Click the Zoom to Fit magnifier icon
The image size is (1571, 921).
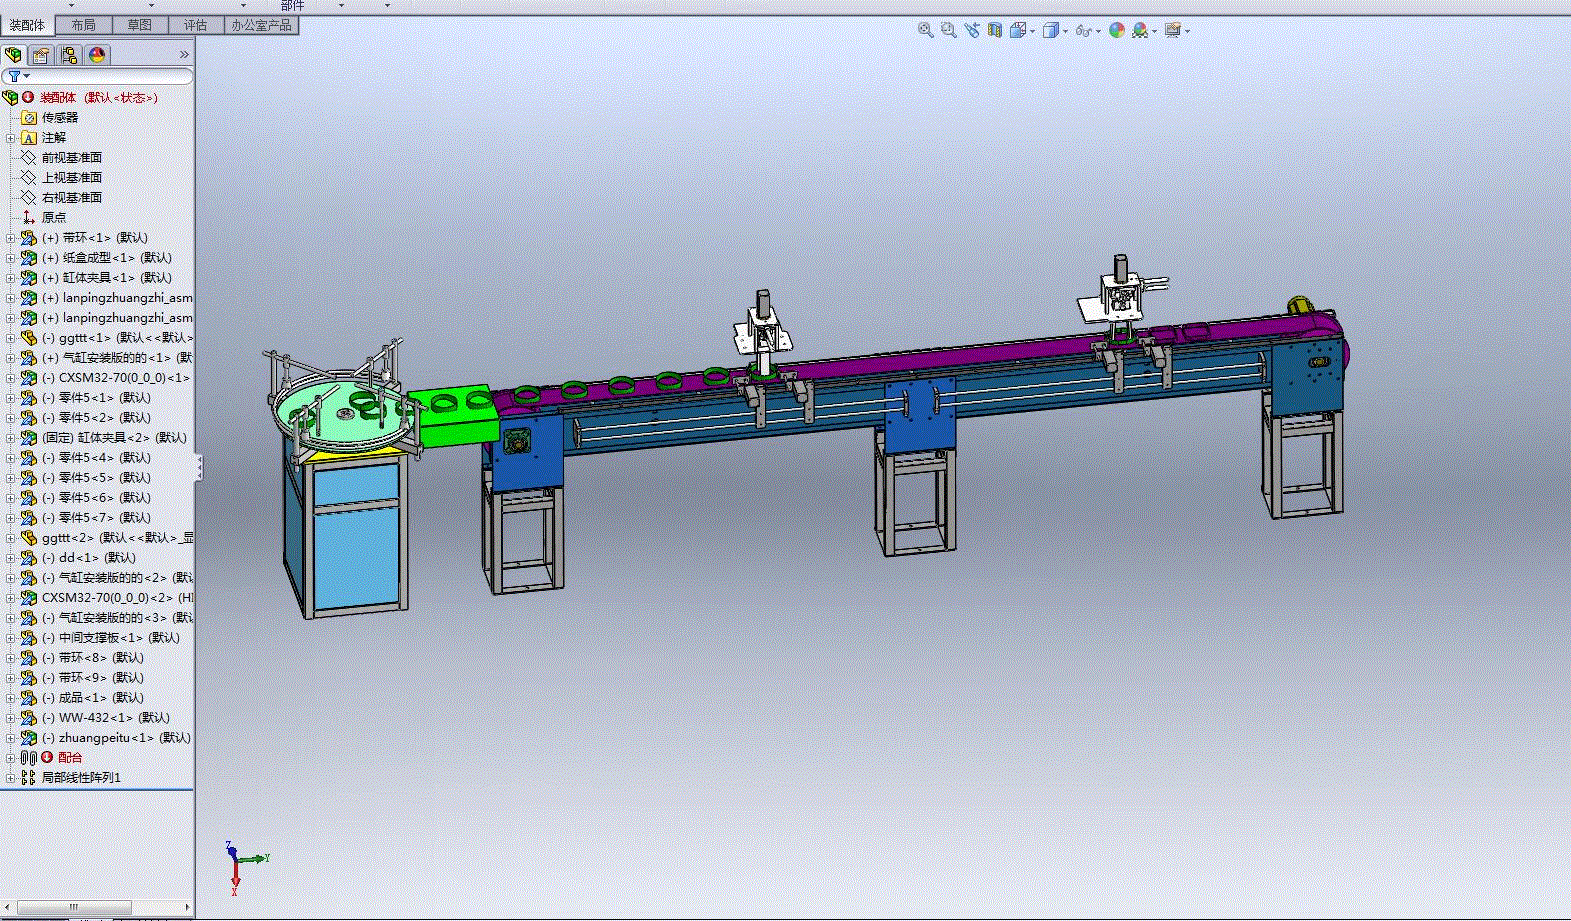pyautogui.click(x=926, y=31)
